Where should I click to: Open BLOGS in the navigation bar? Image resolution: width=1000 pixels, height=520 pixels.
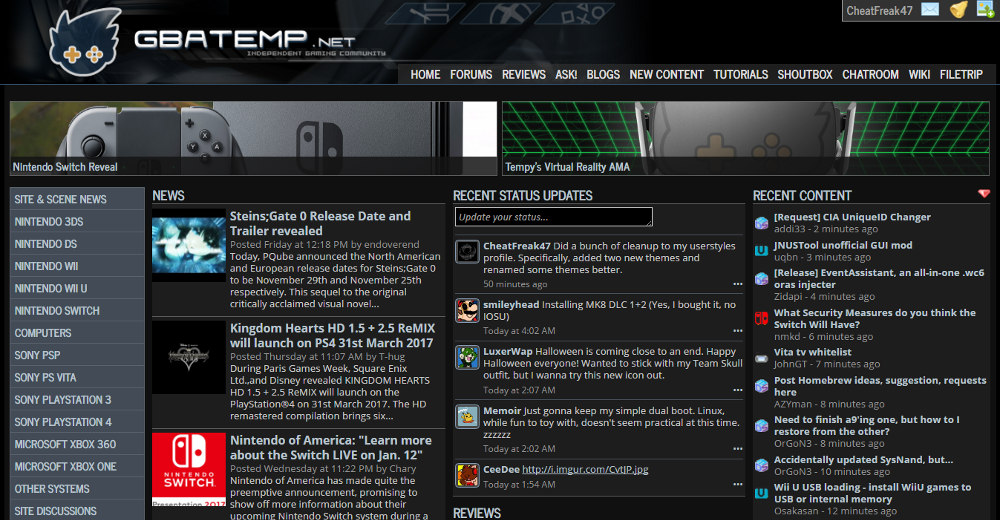click(603, 75)
